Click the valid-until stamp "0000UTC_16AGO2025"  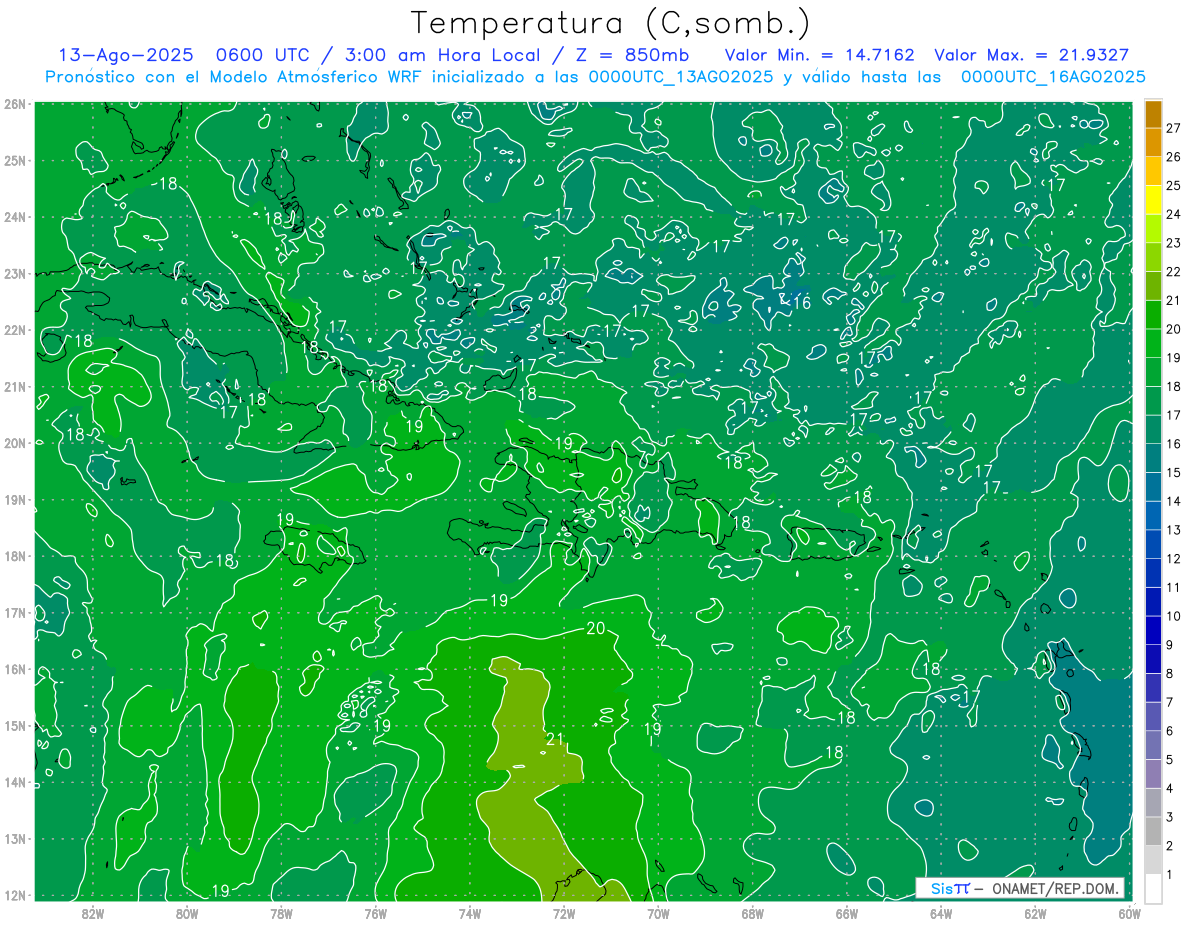pos(1053,77)
